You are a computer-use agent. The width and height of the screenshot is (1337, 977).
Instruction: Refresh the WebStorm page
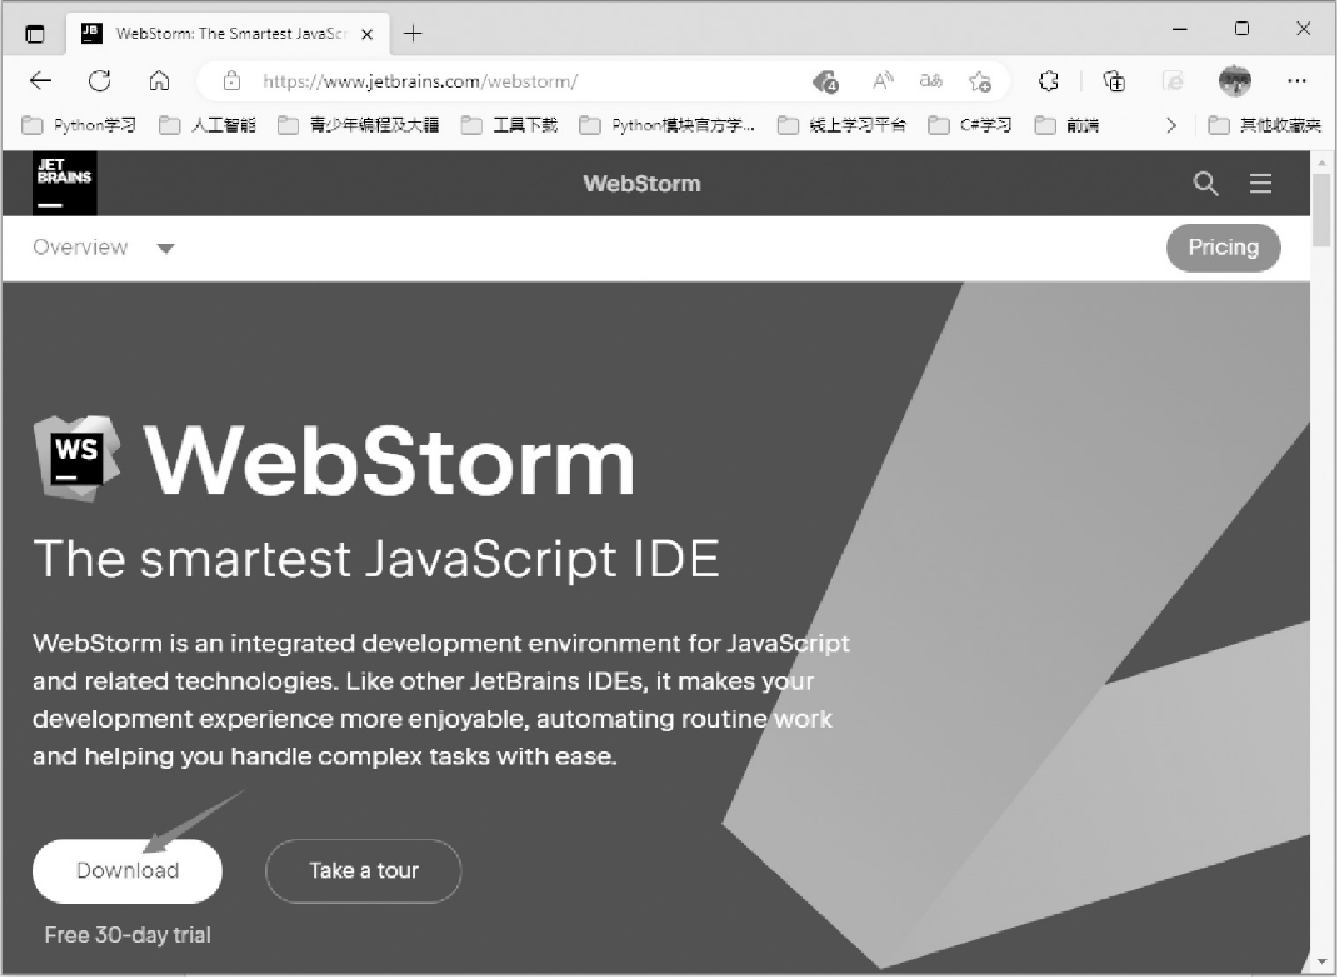99,81
